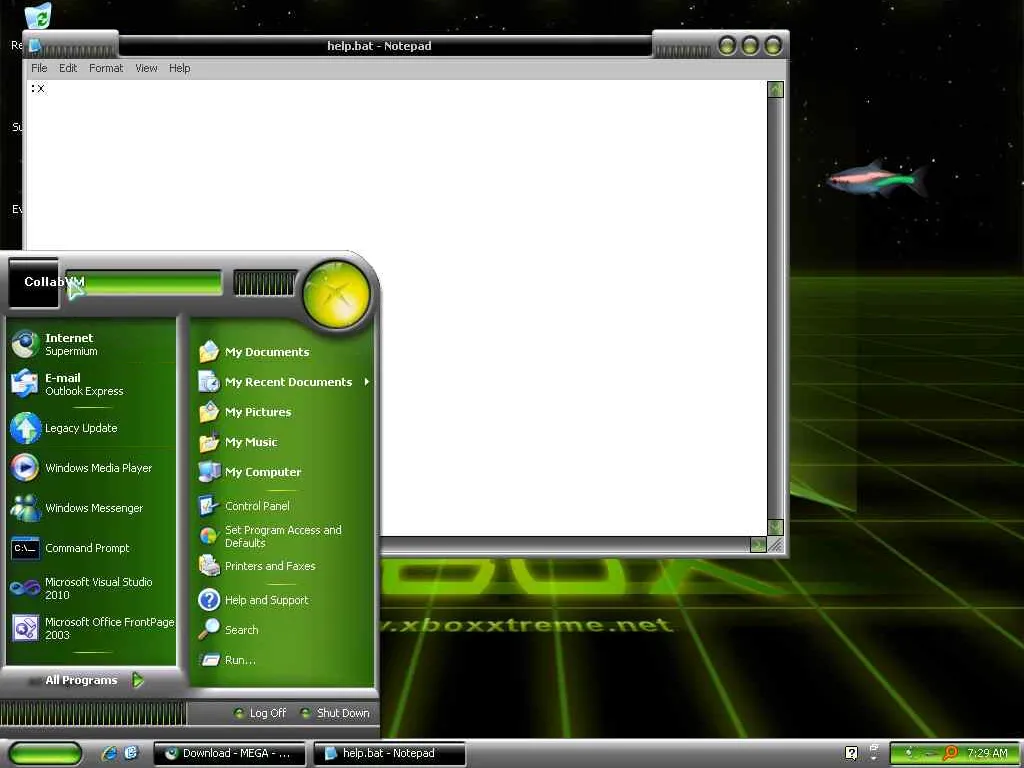Image resolution: width=1024 pixels, height=768 pixels.
Task: Open Help and Support
Action: [x=283, y=600]
